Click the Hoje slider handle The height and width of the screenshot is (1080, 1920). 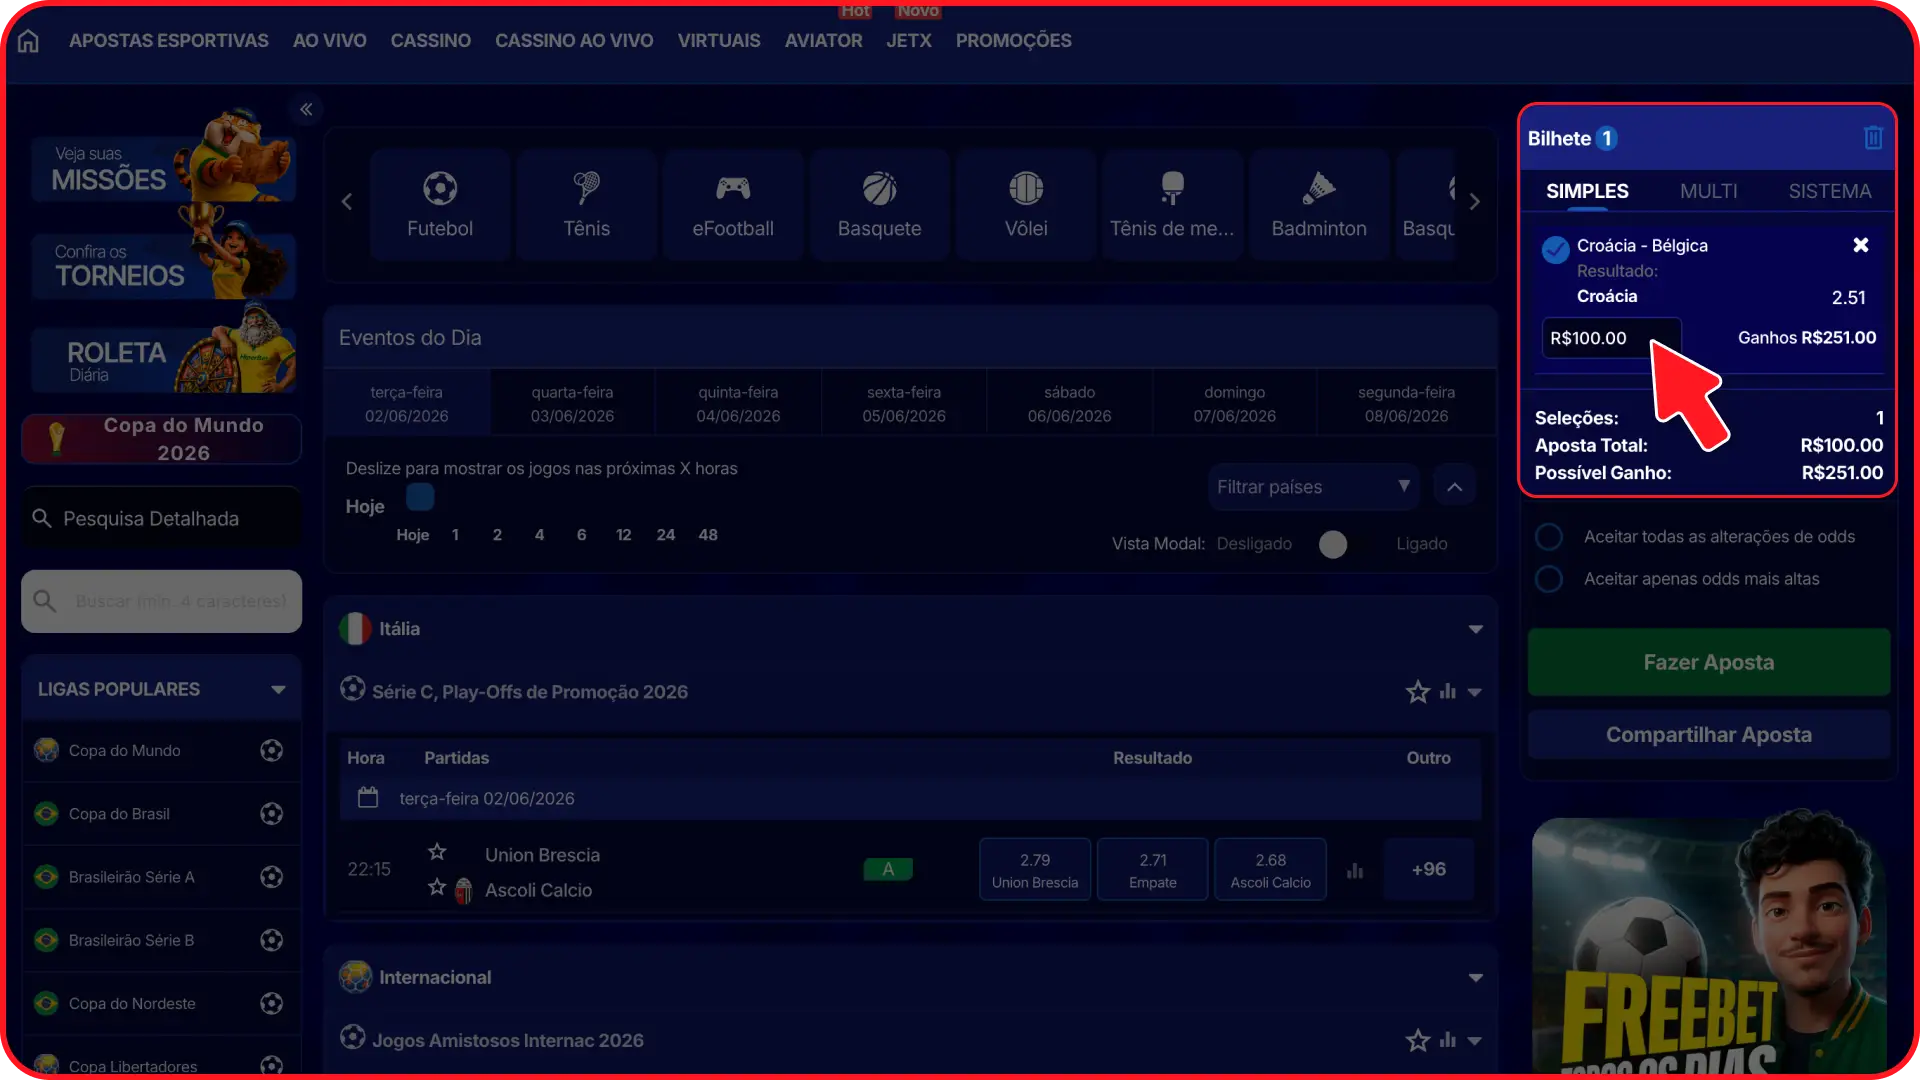pyautogui.click(x=420, y=496)
